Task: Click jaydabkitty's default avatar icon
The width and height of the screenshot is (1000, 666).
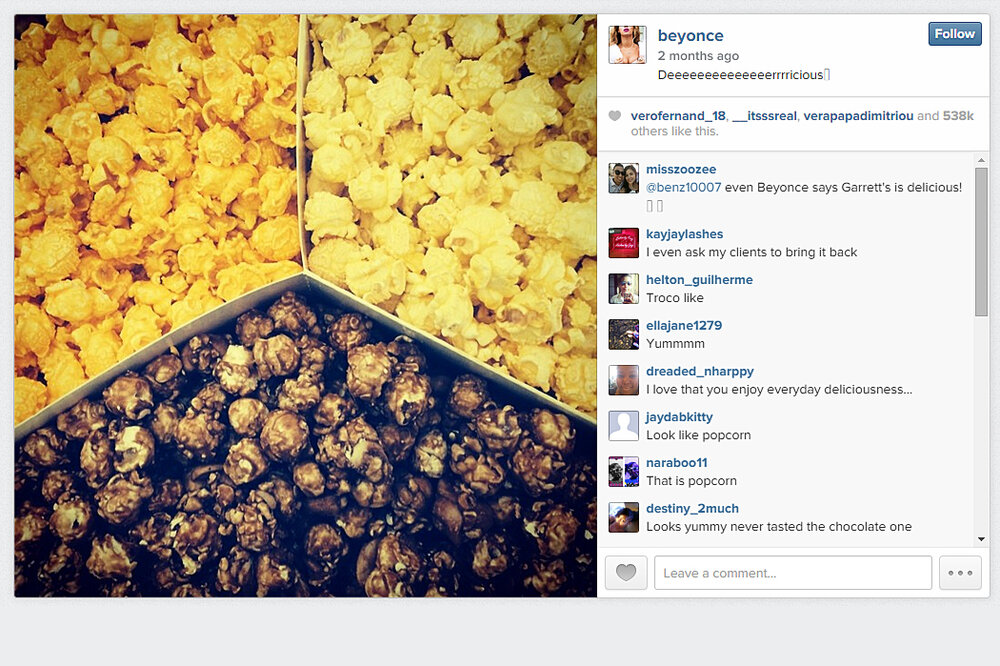Action: pyautogui.click(x=624, y=426)
